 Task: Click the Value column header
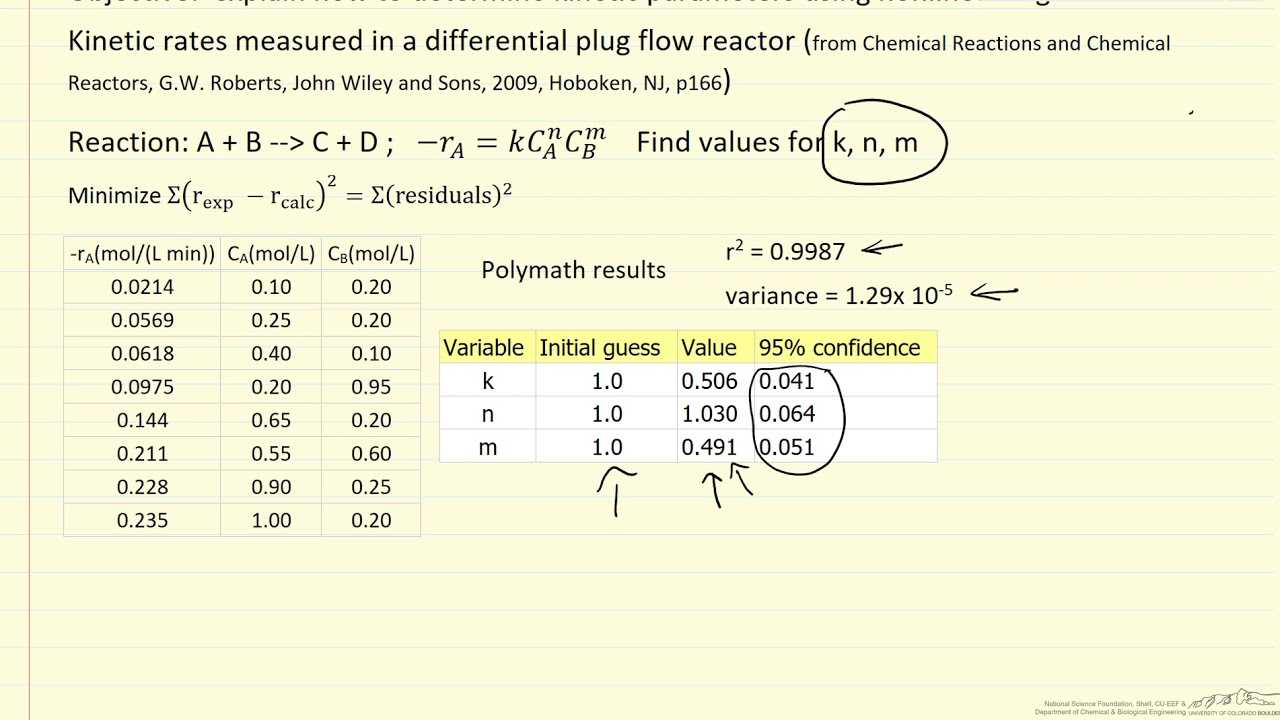pyautogui.click(x=709, y=347)
